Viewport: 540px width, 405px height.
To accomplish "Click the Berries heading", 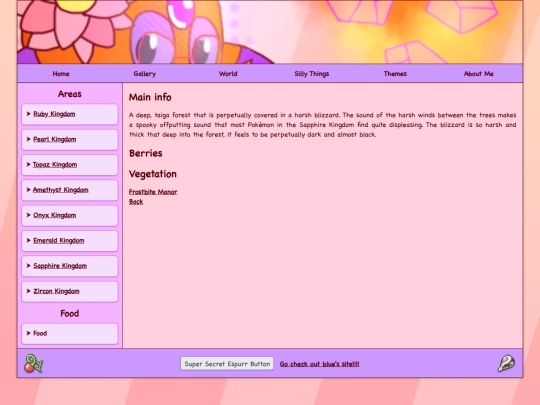I will pos(146,153).
